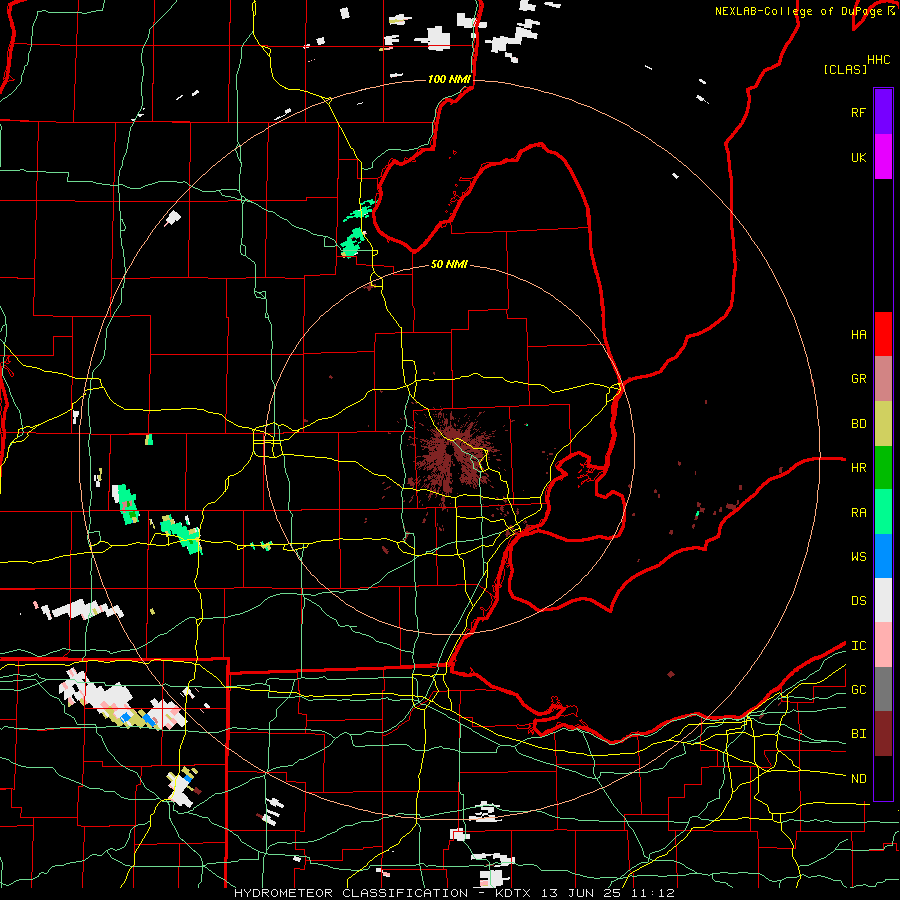Select the gray GC legend swatch

(x=883, y=689)
